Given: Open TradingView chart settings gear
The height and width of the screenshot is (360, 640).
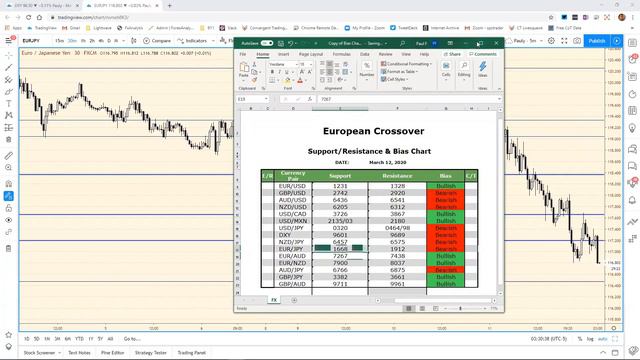Looking at the screenshot, I should [x=551, y=41].
